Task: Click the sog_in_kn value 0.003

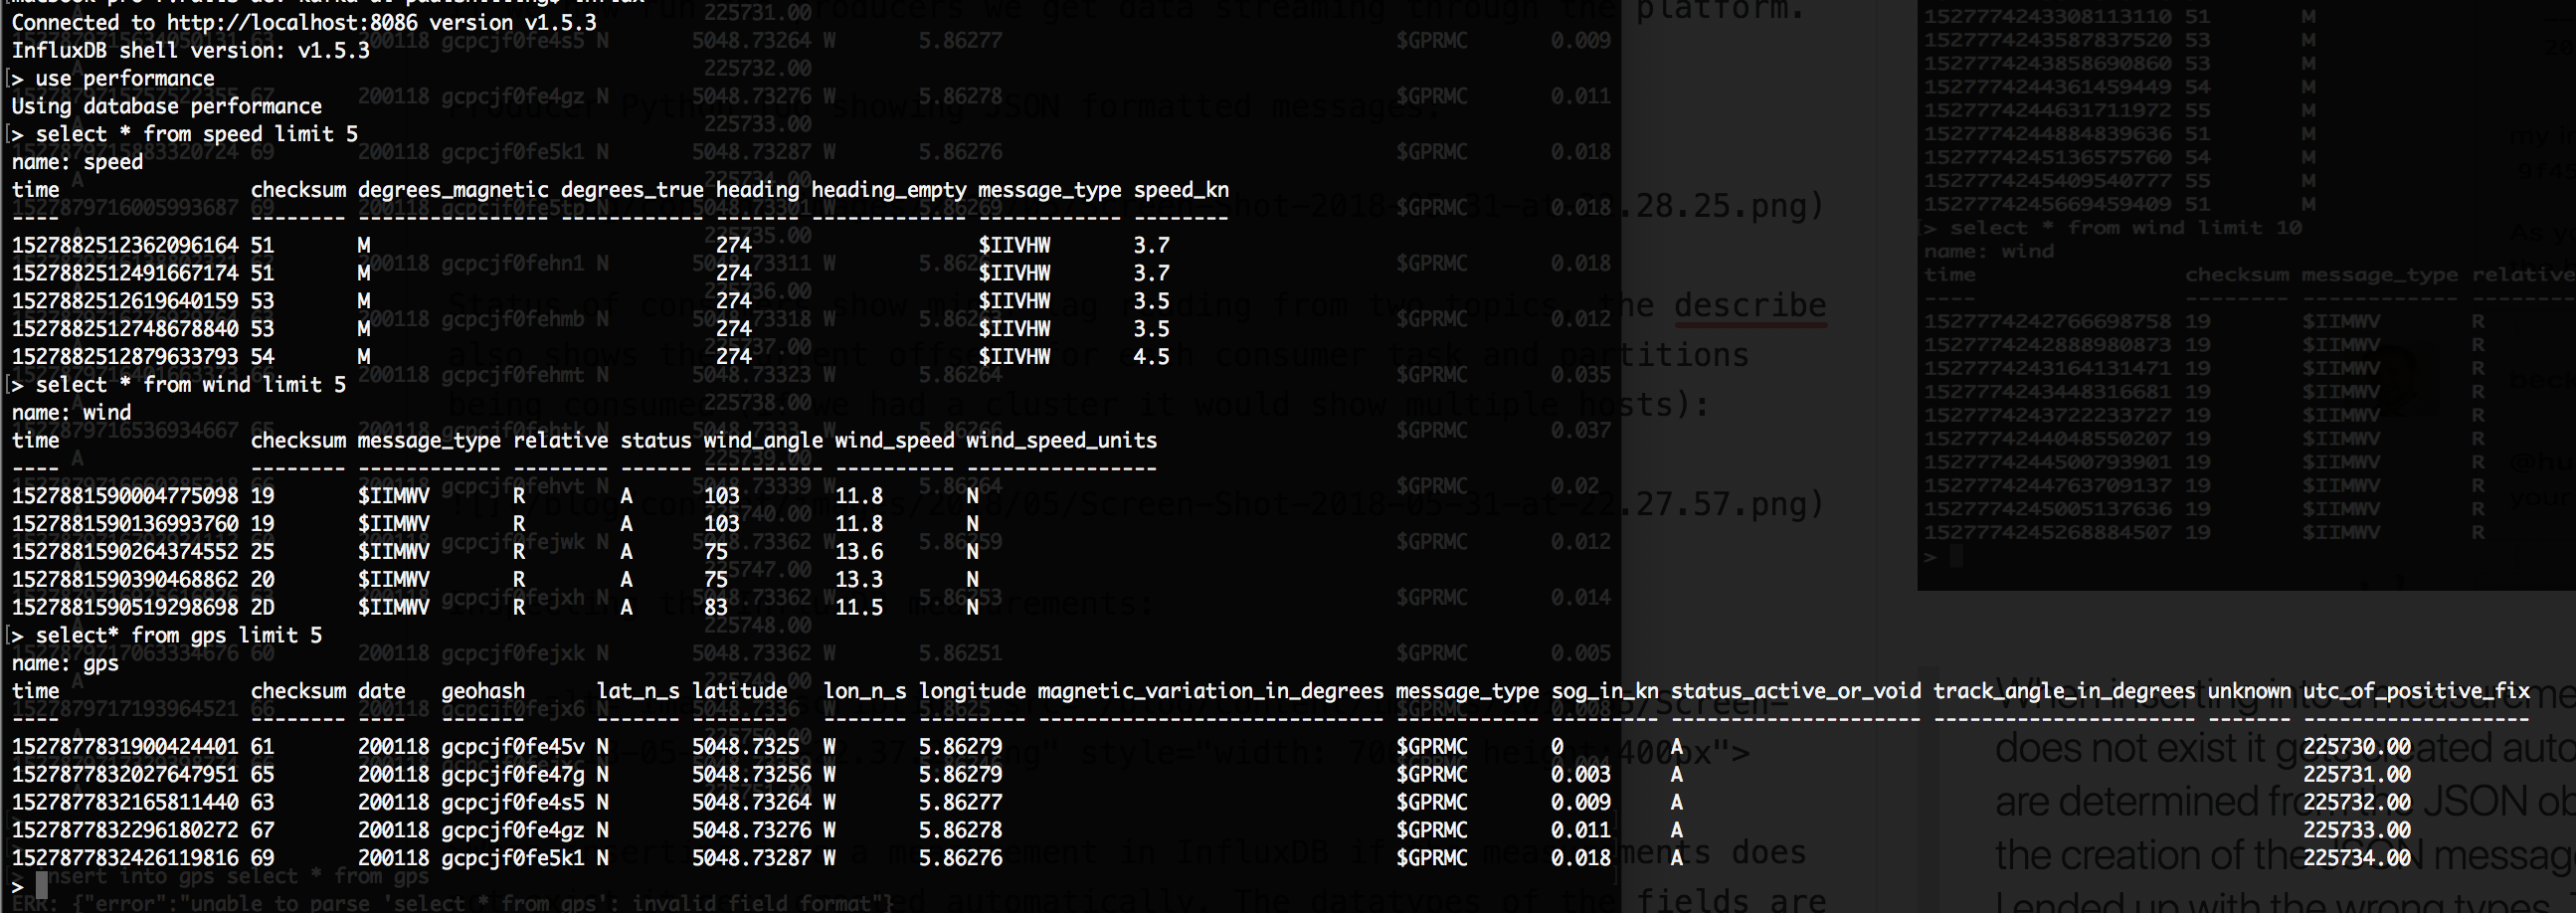Action: [1581, 775]
